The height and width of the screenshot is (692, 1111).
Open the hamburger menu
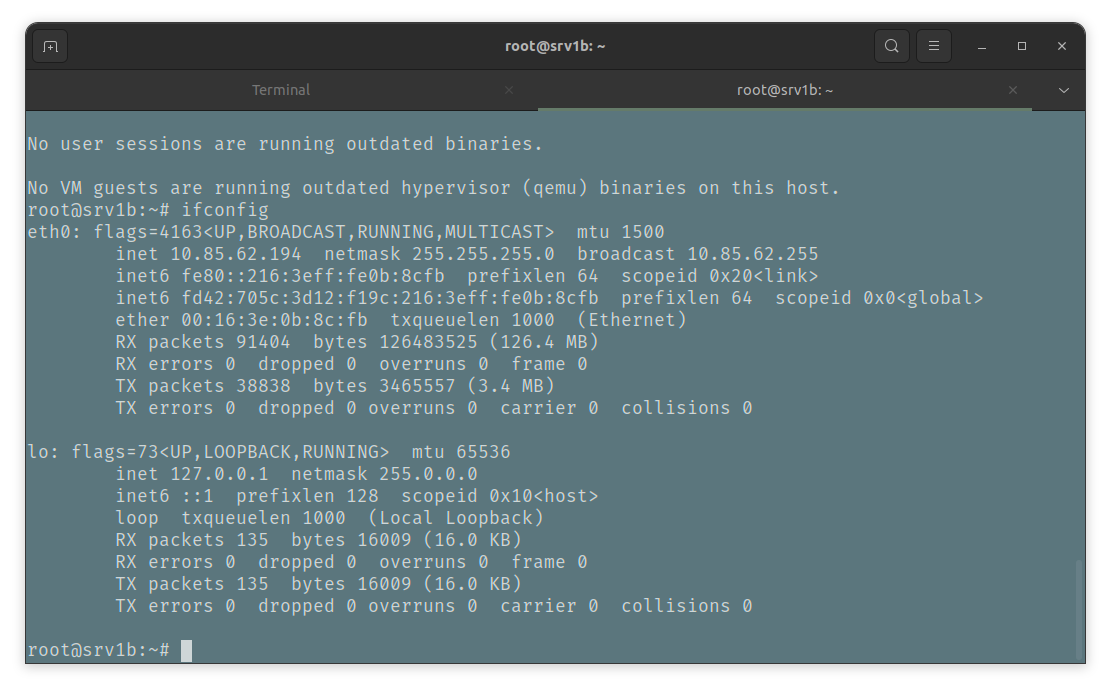(x=934, y=46)
